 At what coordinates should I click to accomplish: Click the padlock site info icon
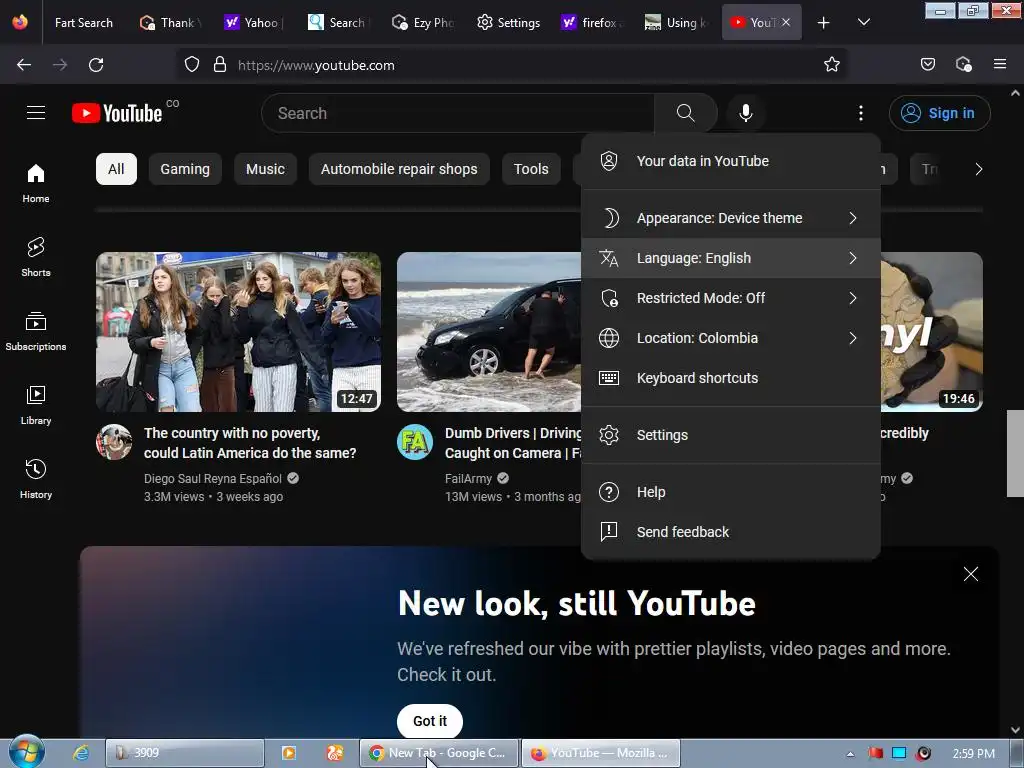tap(220, 65)
